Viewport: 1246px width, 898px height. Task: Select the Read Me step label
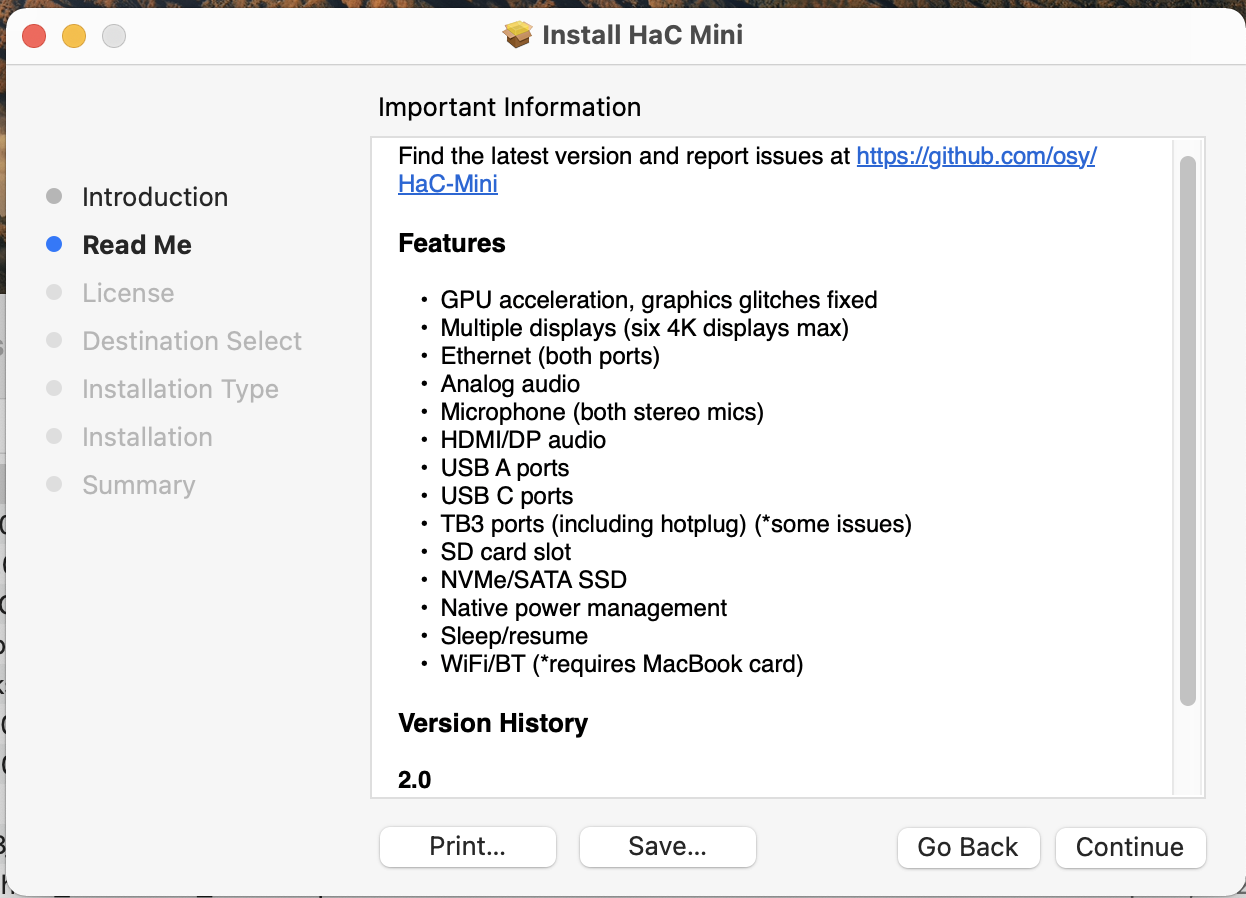[137, 245]
